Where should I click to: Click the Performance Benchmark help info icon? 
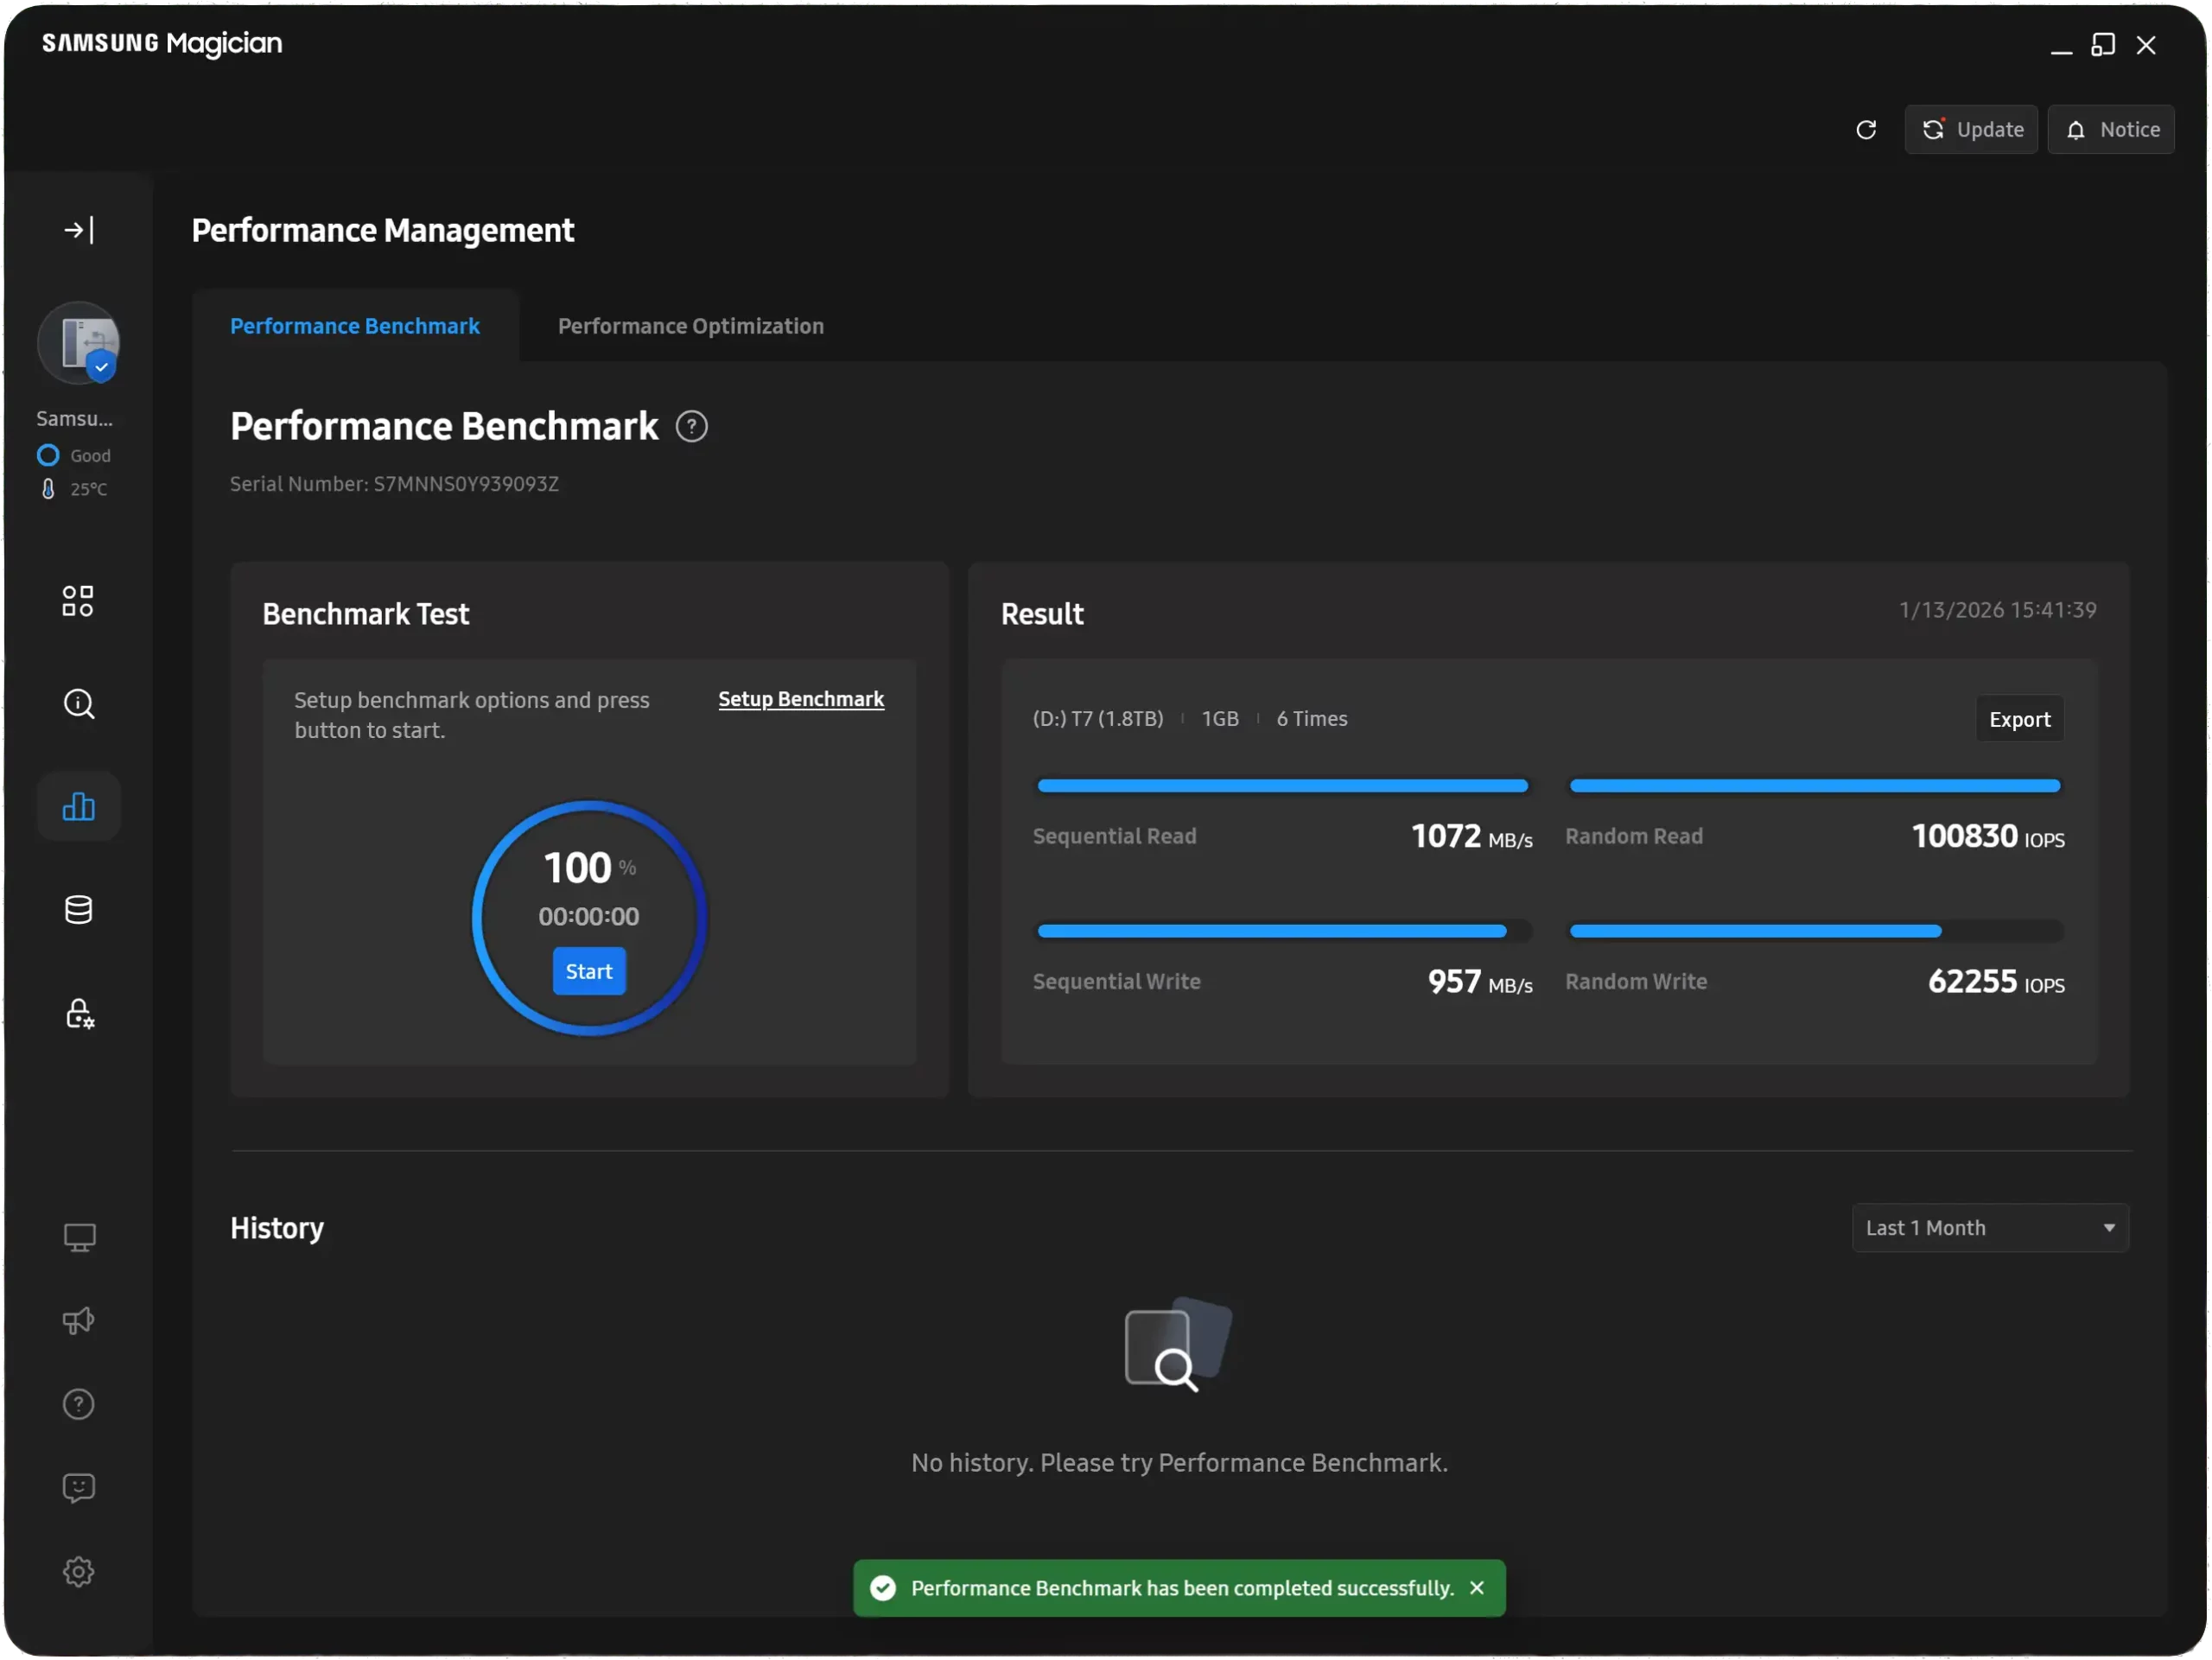[x=691, y=427]
